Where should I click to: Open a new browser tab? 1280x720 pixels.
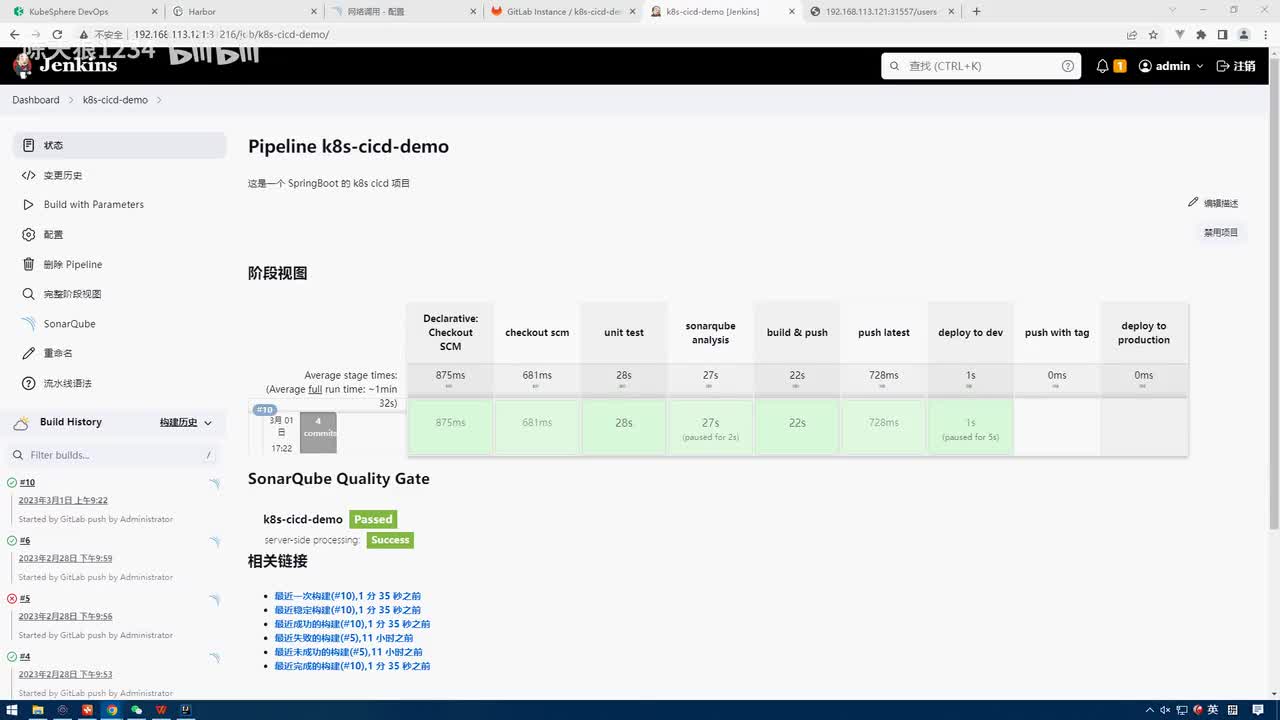977,11
